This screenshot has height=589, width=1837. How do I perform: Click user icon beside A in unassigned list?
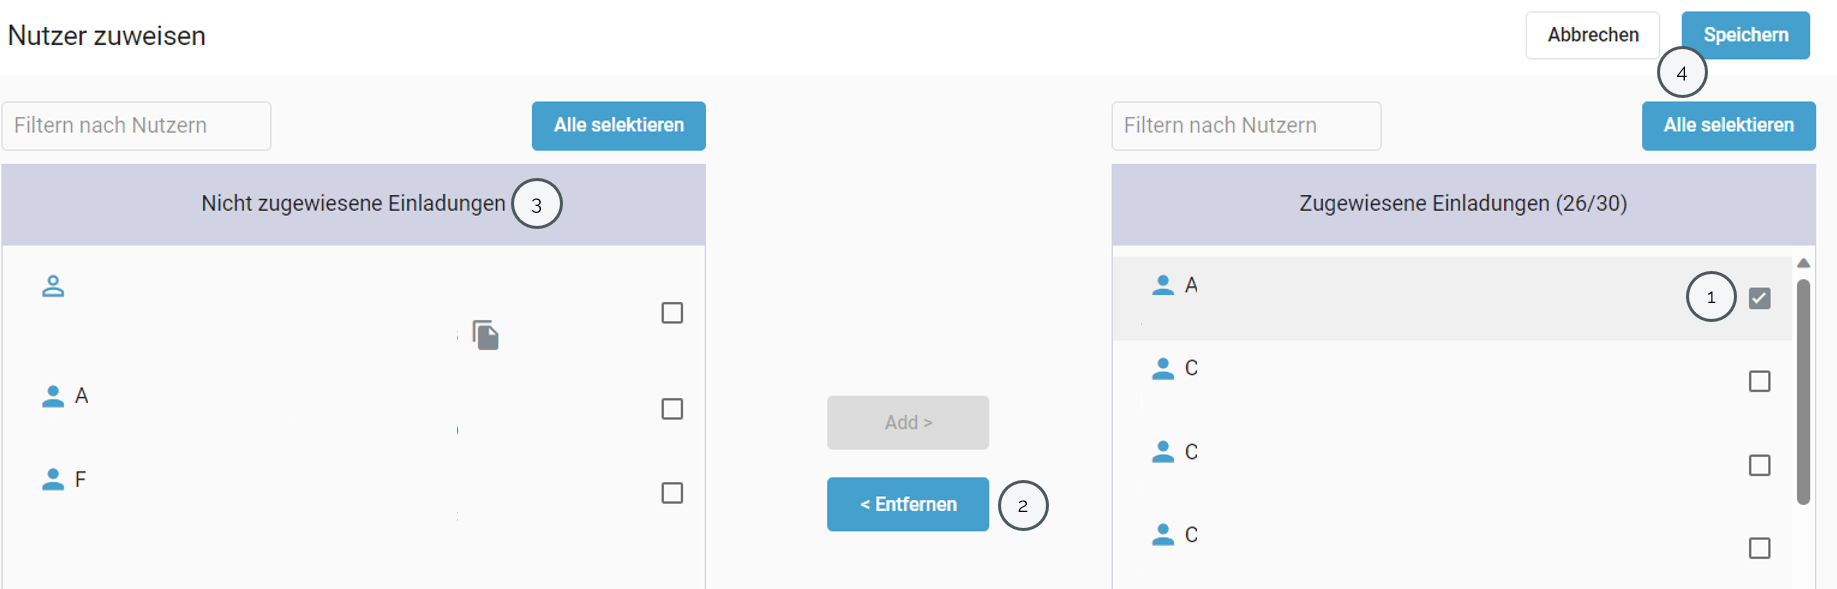pyautogui.click(x=53, y=396)
